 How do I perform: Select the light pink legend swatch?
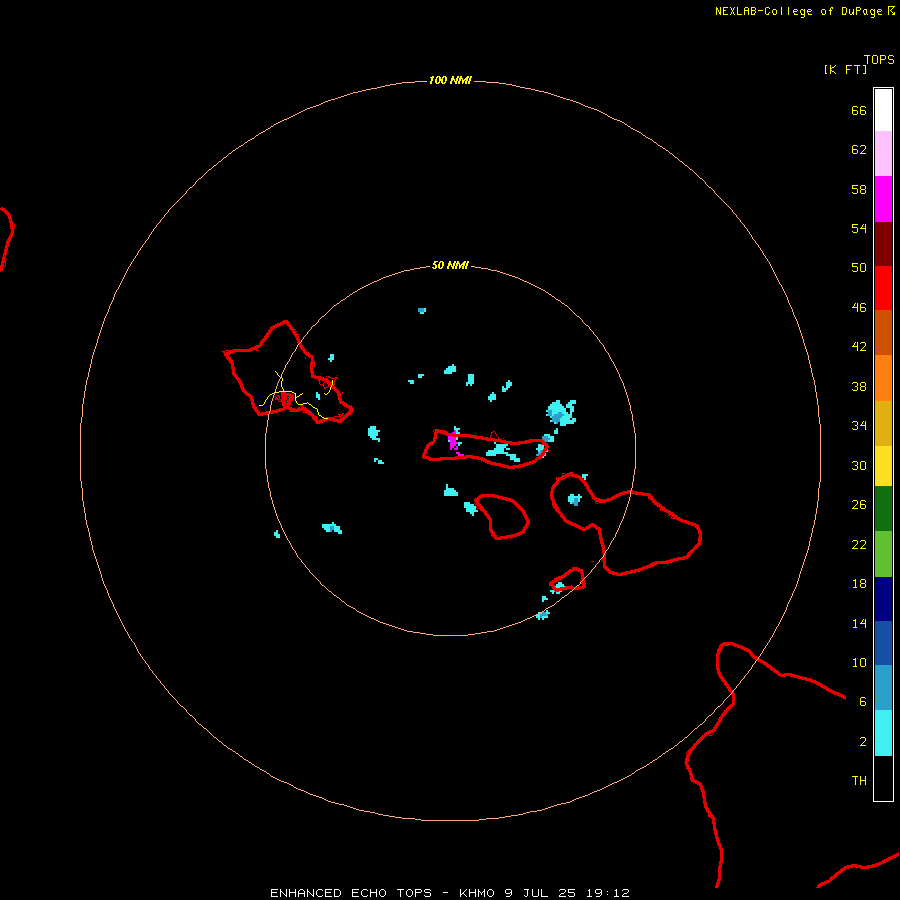click(883, 154)
